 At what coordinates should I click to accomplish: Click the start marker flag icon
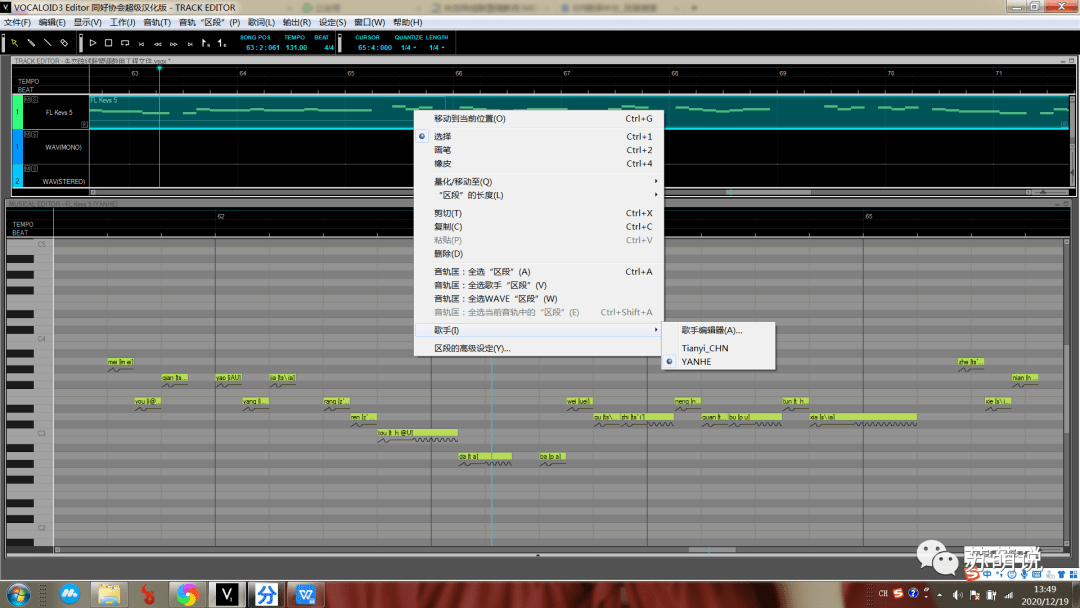[205, 43]
